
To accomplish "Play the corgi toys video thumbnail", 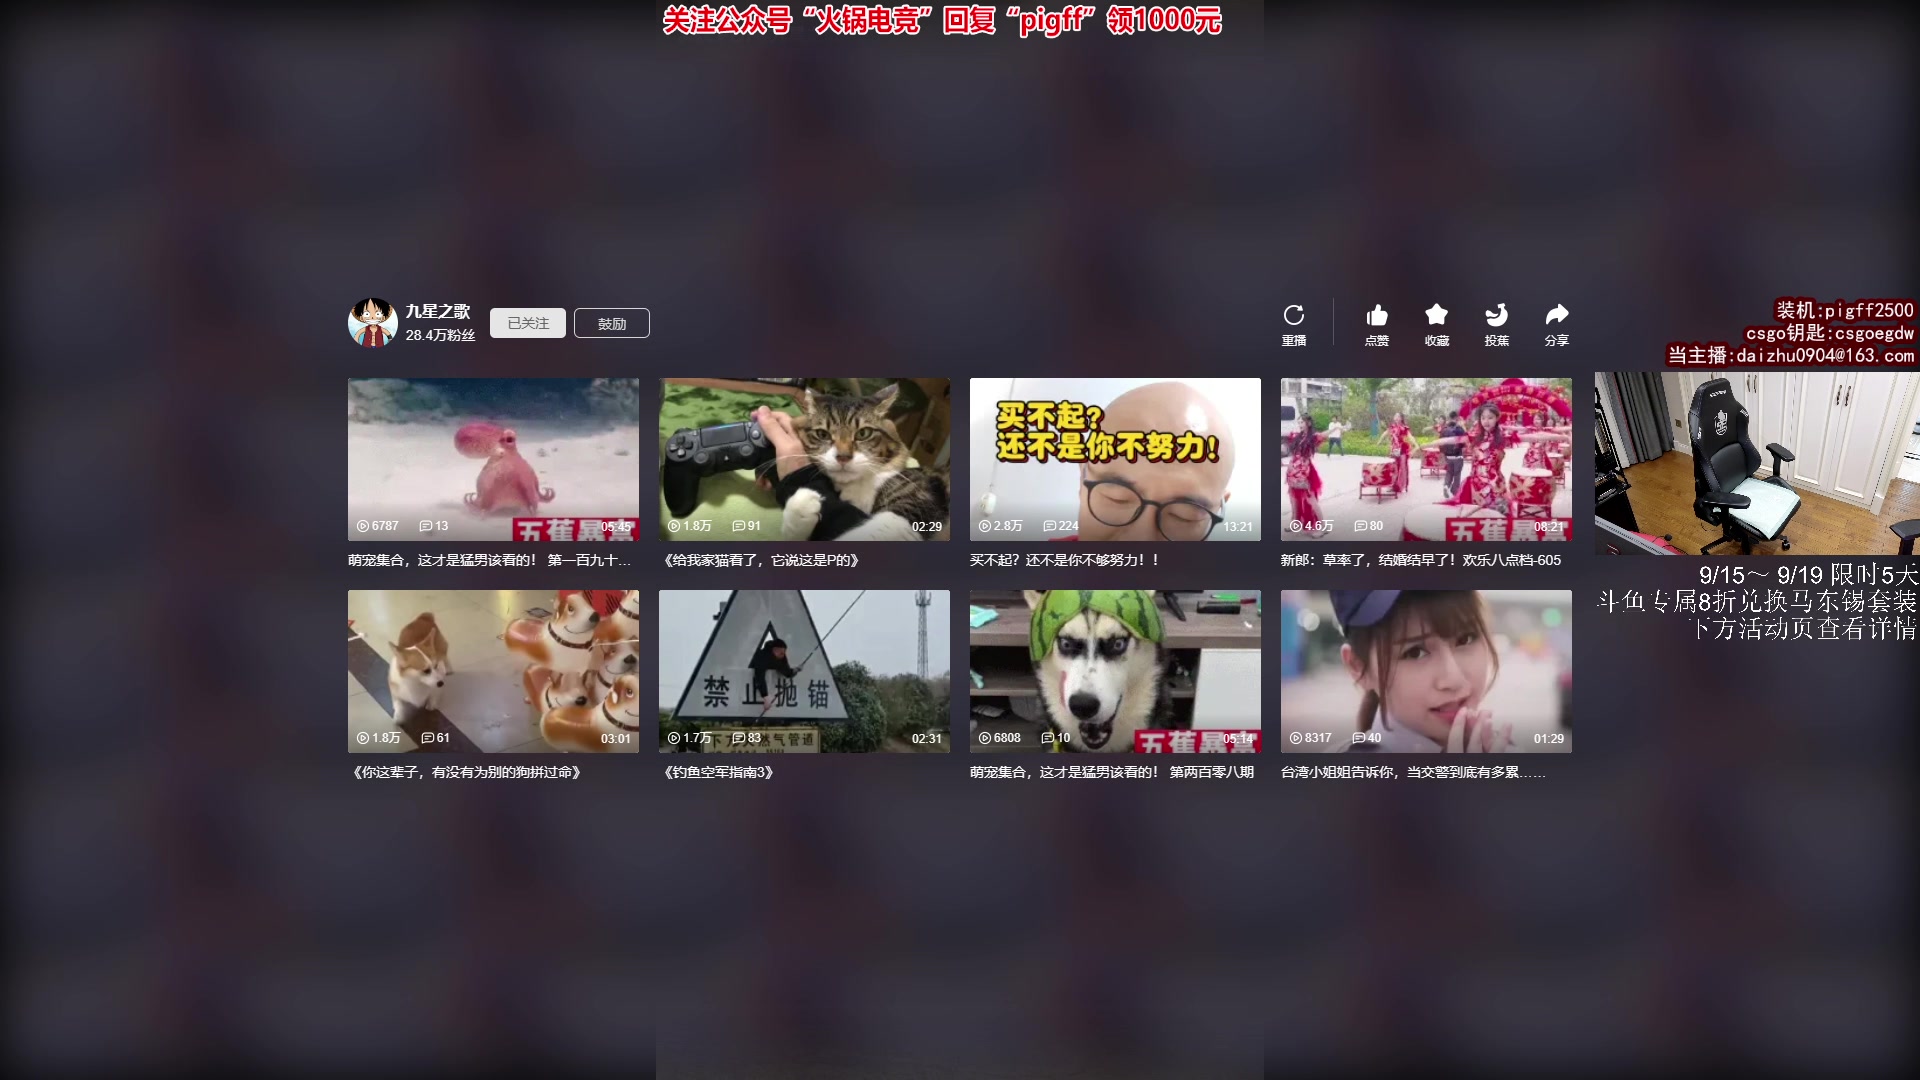I will point(493,671).
